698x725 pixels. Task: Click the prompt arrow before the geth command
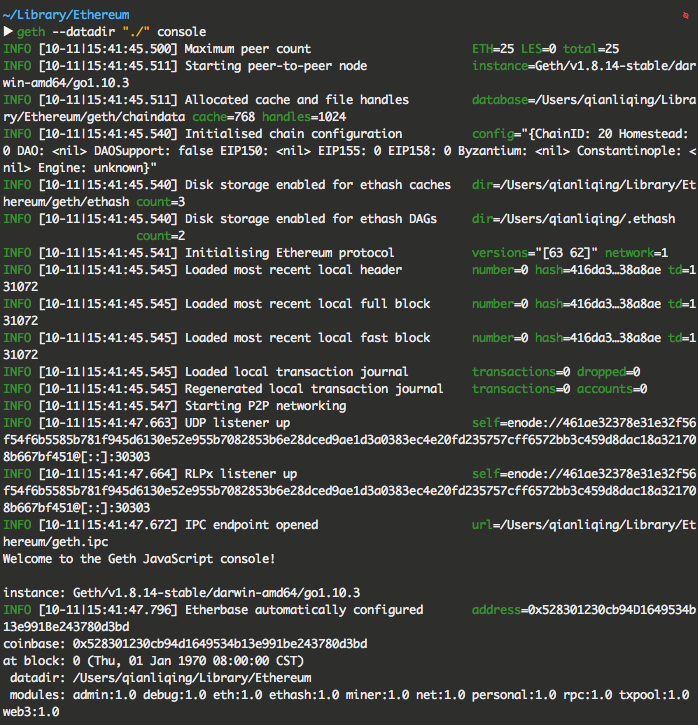(x=8, y=31)
